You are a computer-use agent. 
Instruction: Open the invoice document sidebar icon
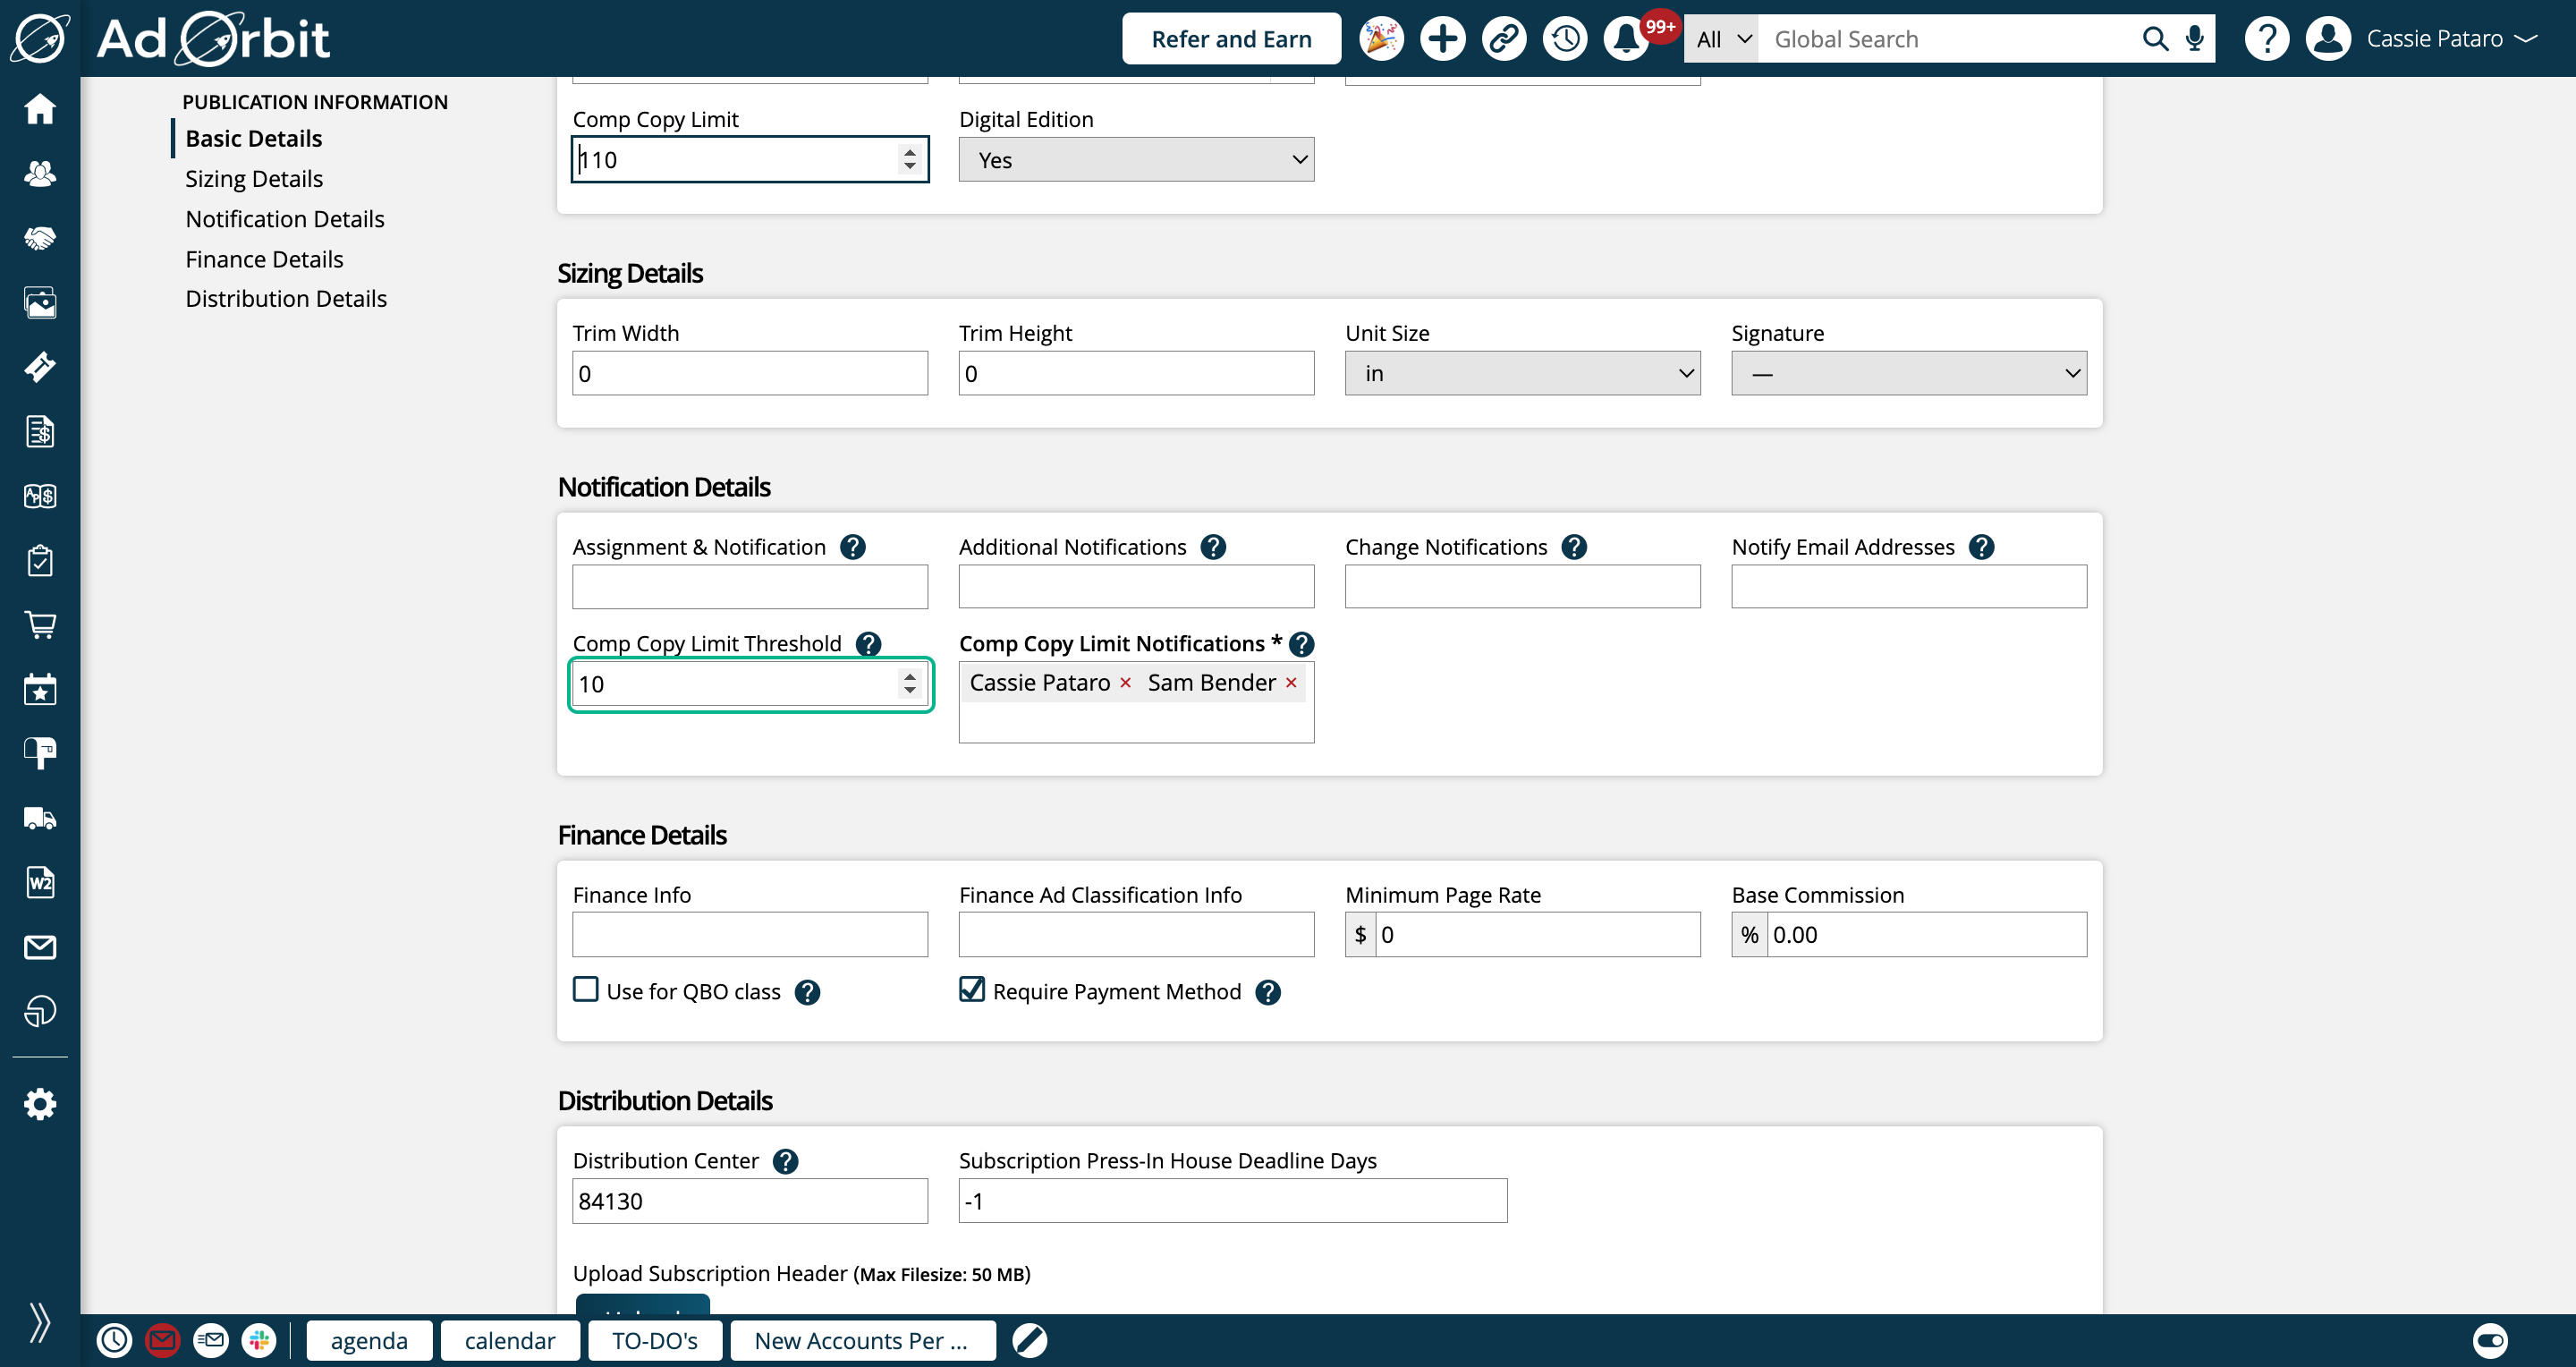tap(40, 432)
